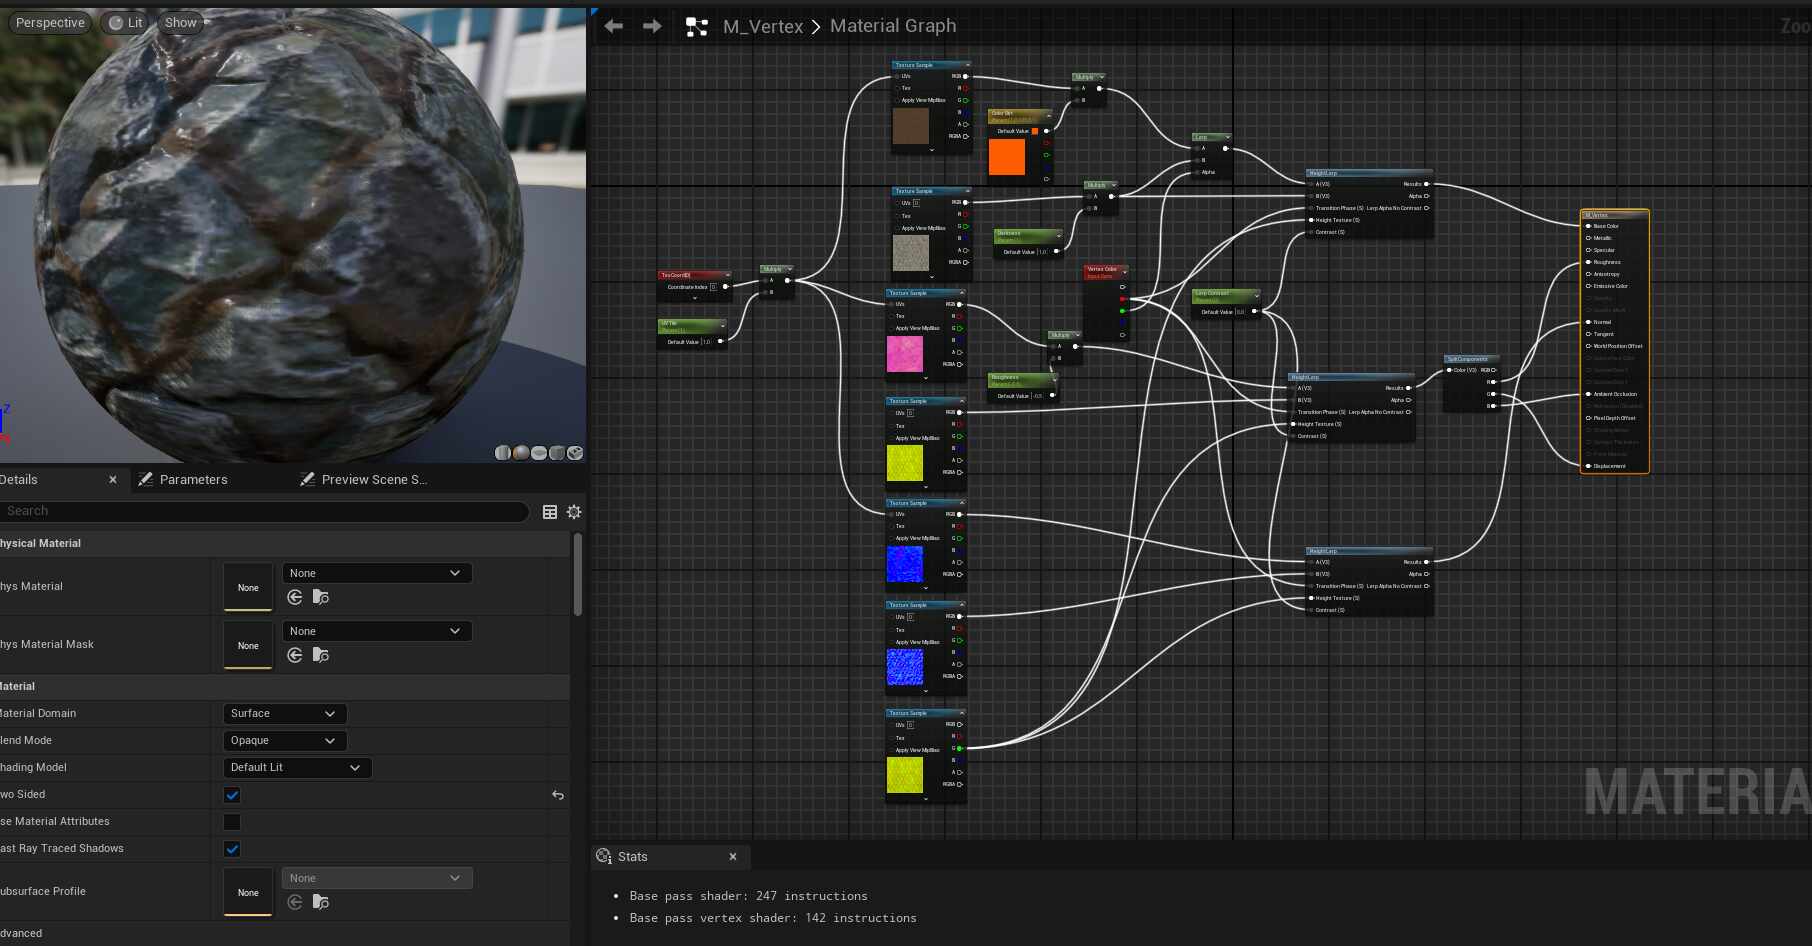This screenshot has height=946, width=1812.
Task: Open the Shading Model dropdown
Action: coord(296,767)
